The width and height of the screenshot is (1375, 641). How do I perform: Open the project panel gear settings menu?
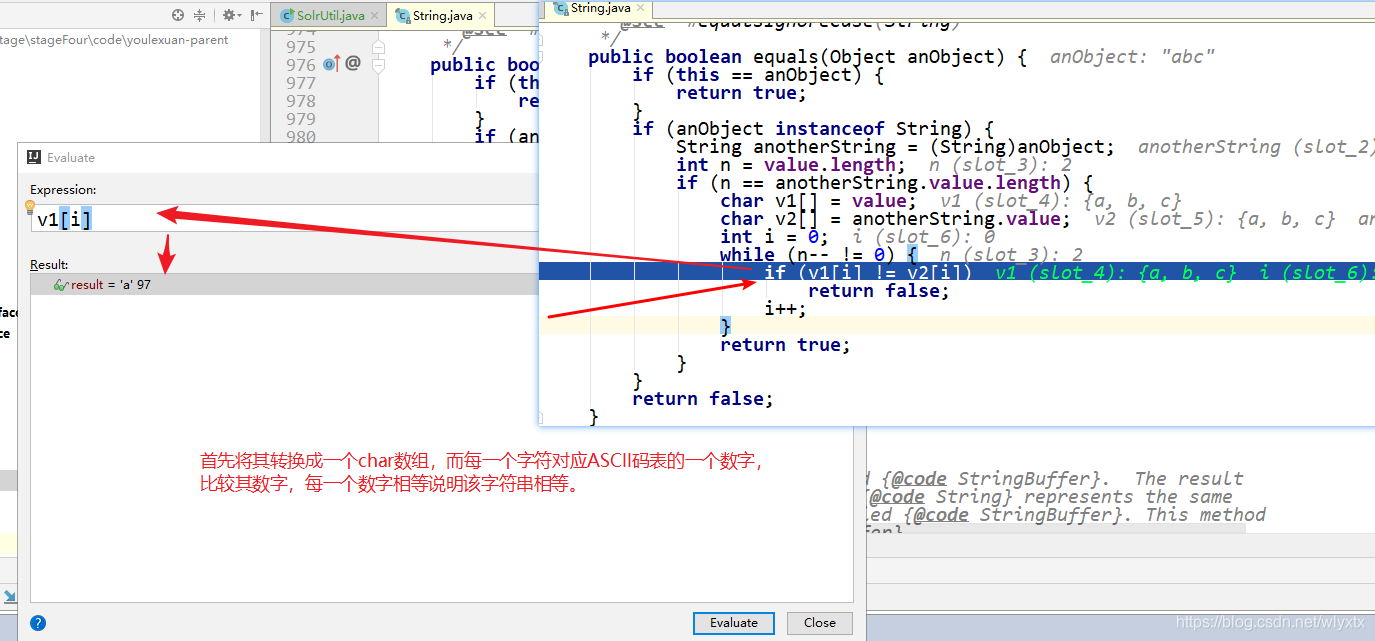pos(231,15)
